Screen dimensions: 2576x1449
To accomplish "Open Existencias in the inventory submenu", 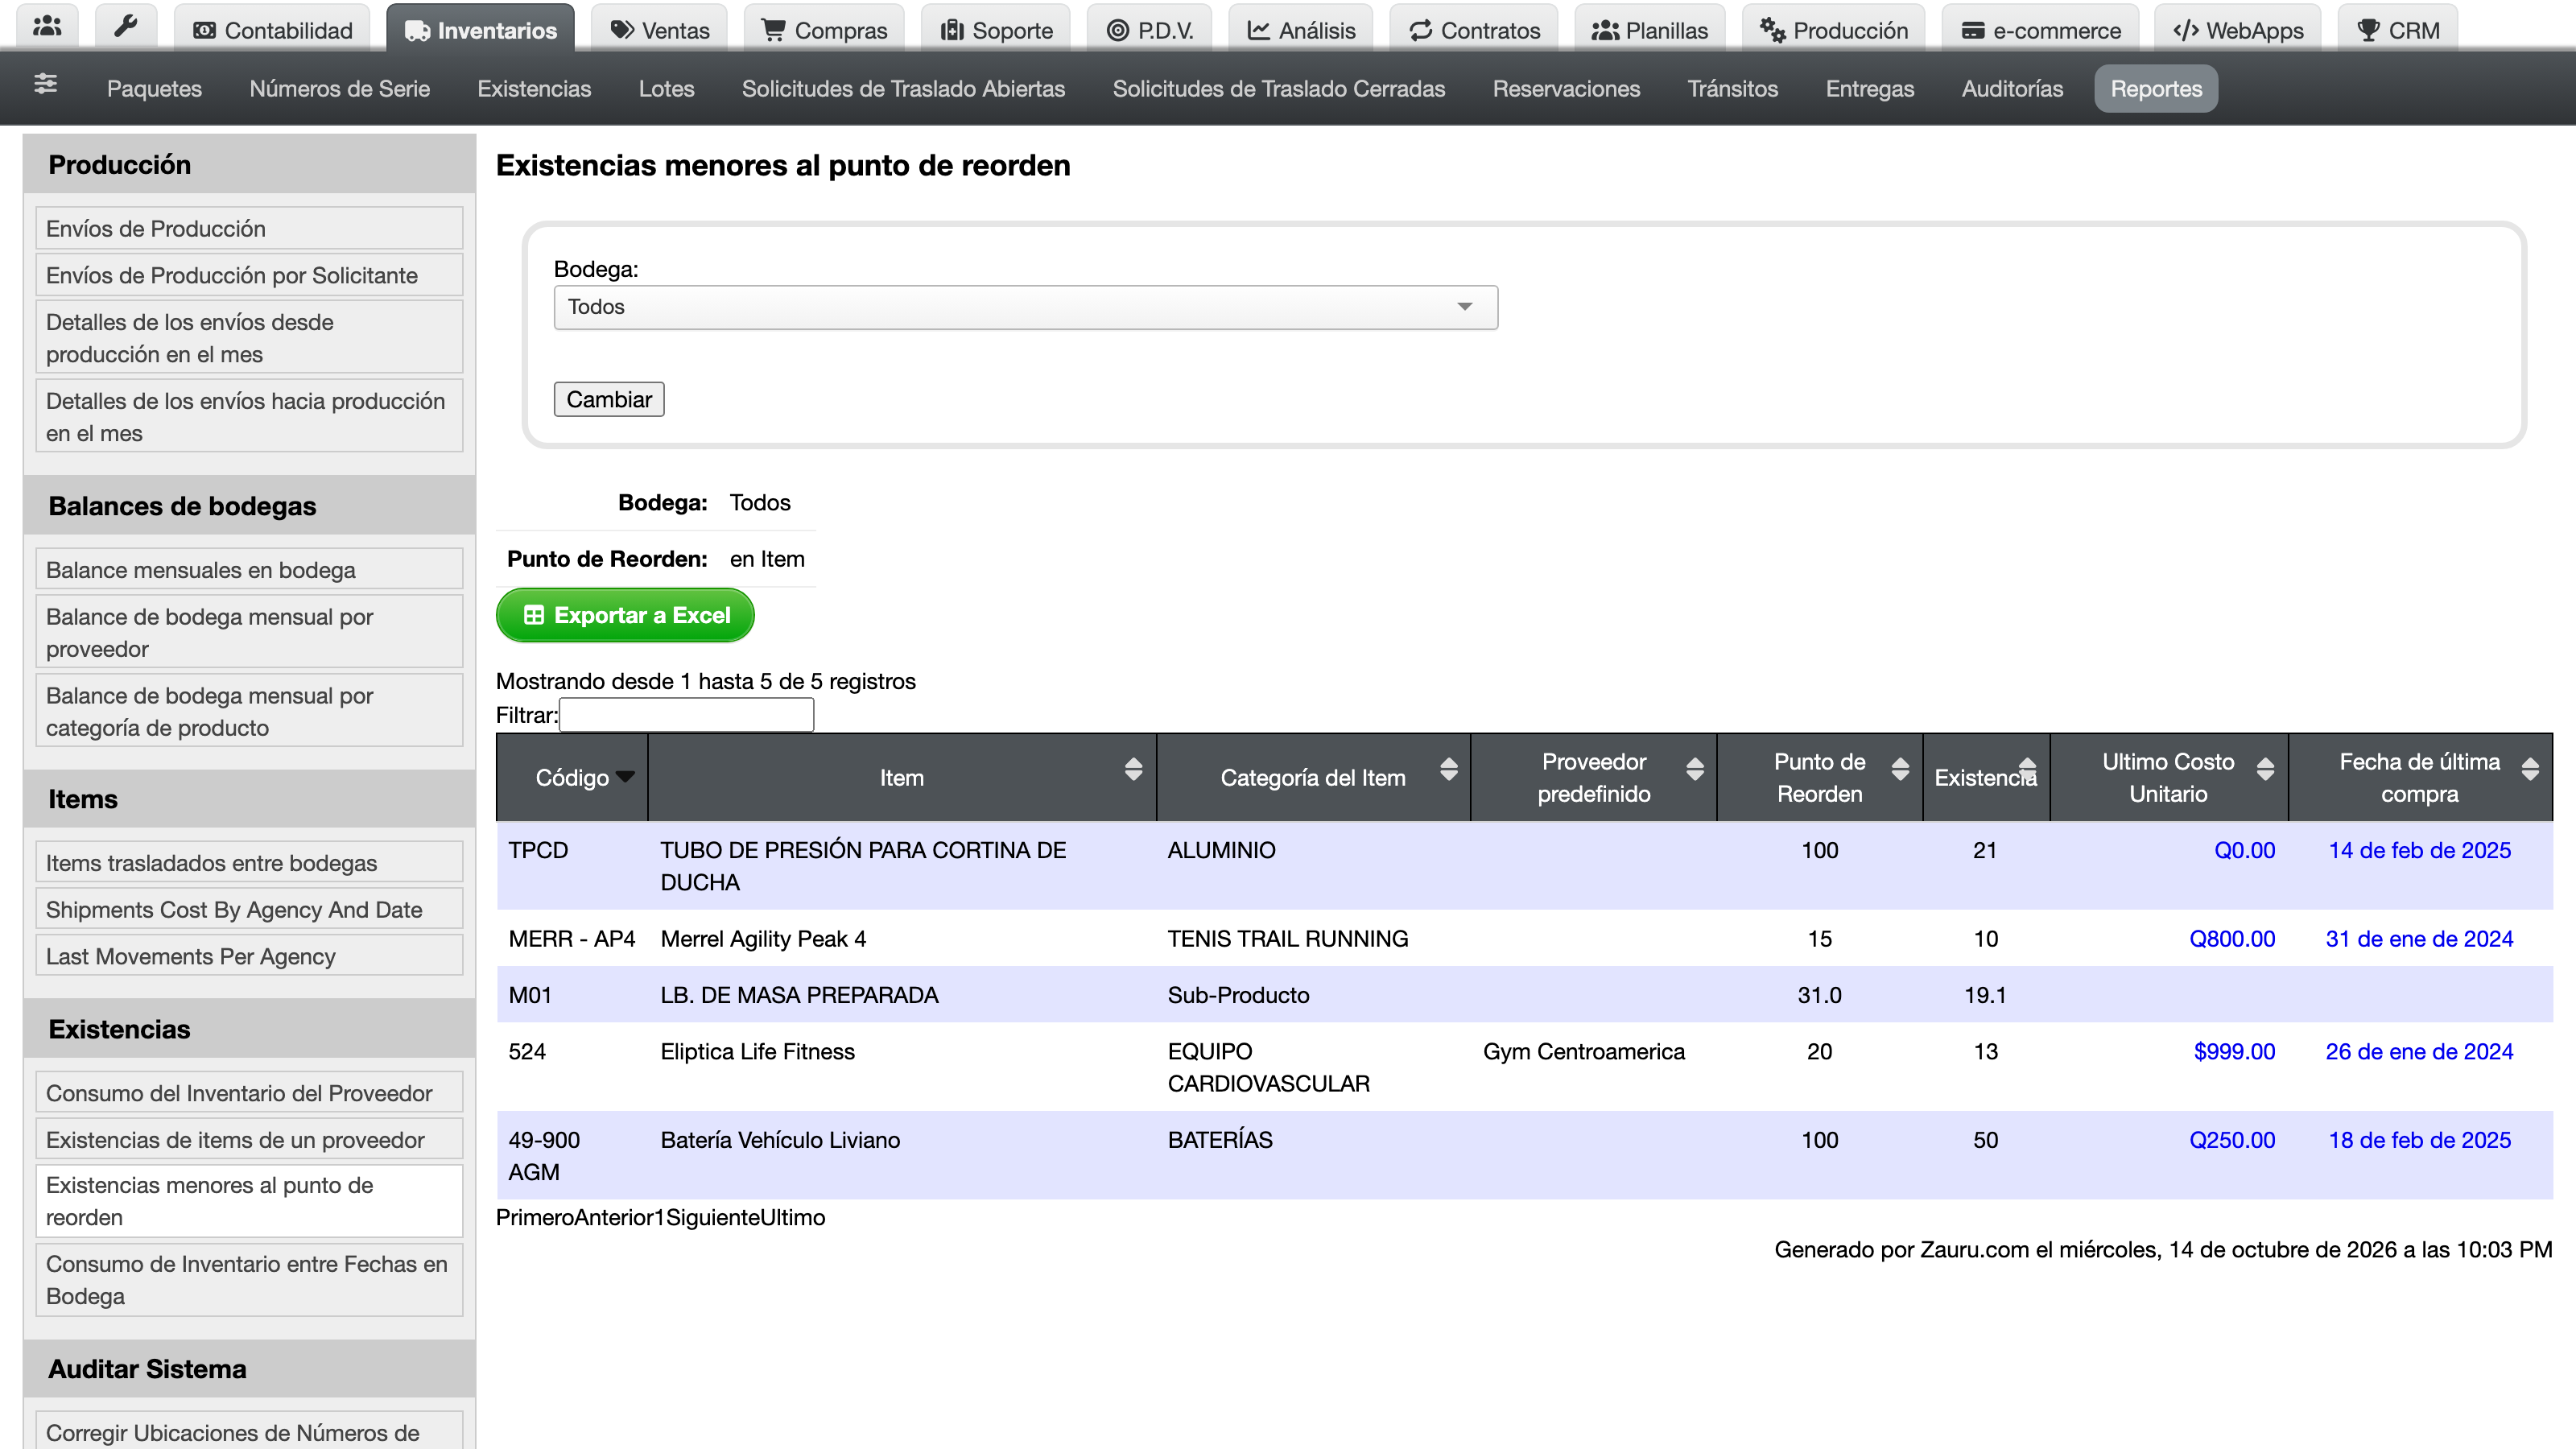I will [534, 89].
